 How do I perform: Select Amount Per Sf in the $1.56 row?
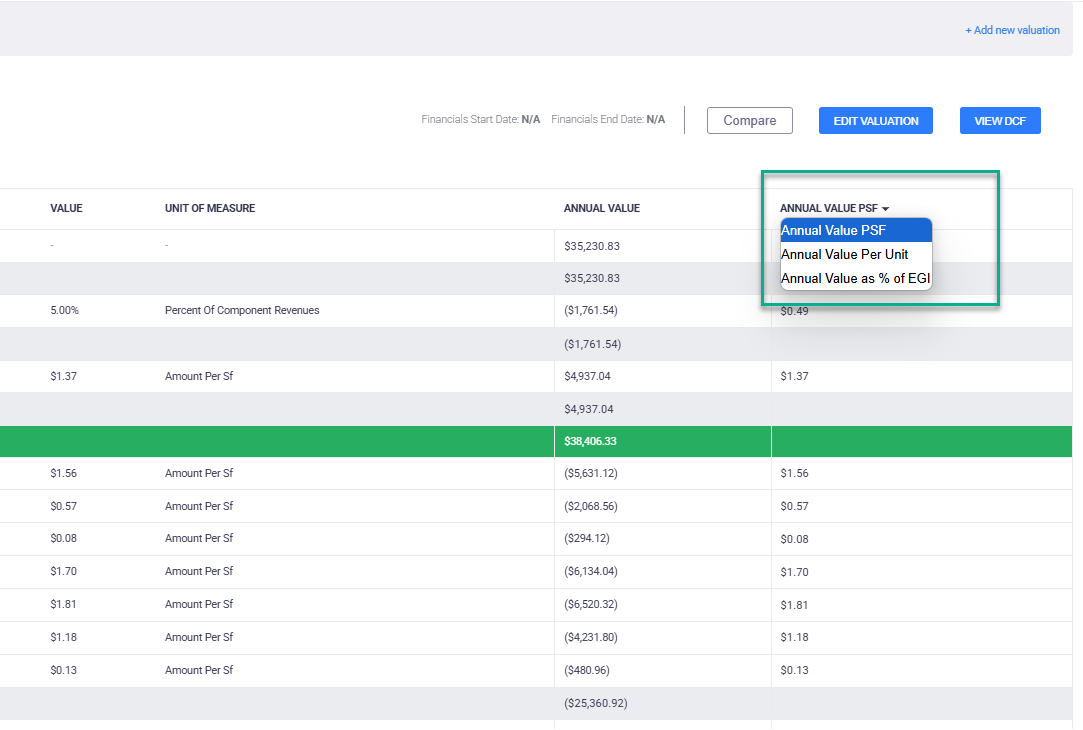pos(199,473)
